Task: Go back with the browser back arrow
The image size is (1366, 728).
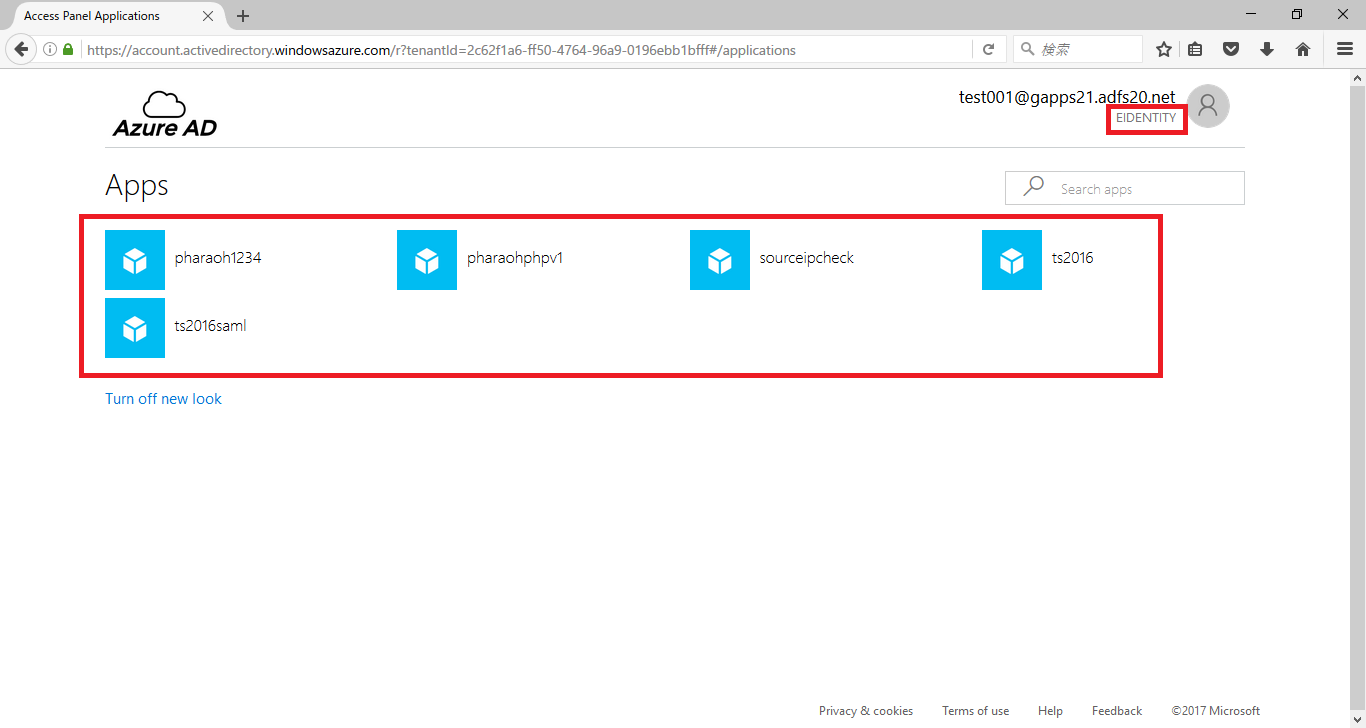Action: 20,49
